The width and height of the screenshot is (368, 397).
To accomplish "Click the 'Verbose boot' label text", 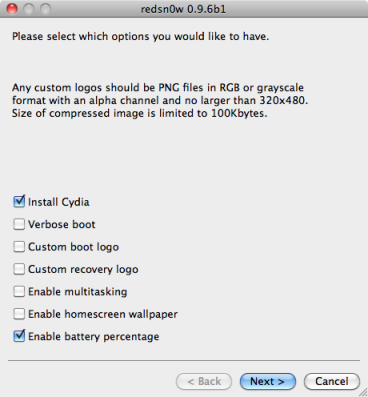I will 62,224.
